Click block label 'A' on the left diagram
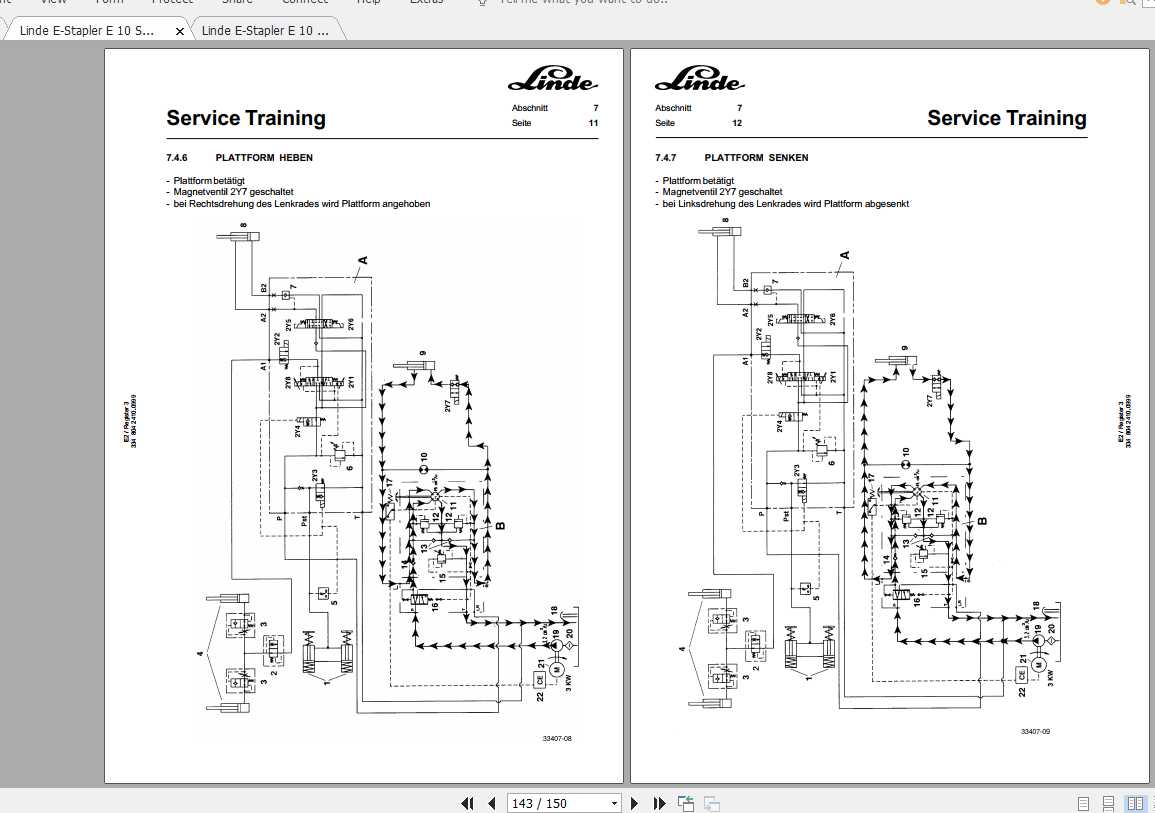Image resolution: width=1155 pixels, height=813 pixels. point(362,260)
